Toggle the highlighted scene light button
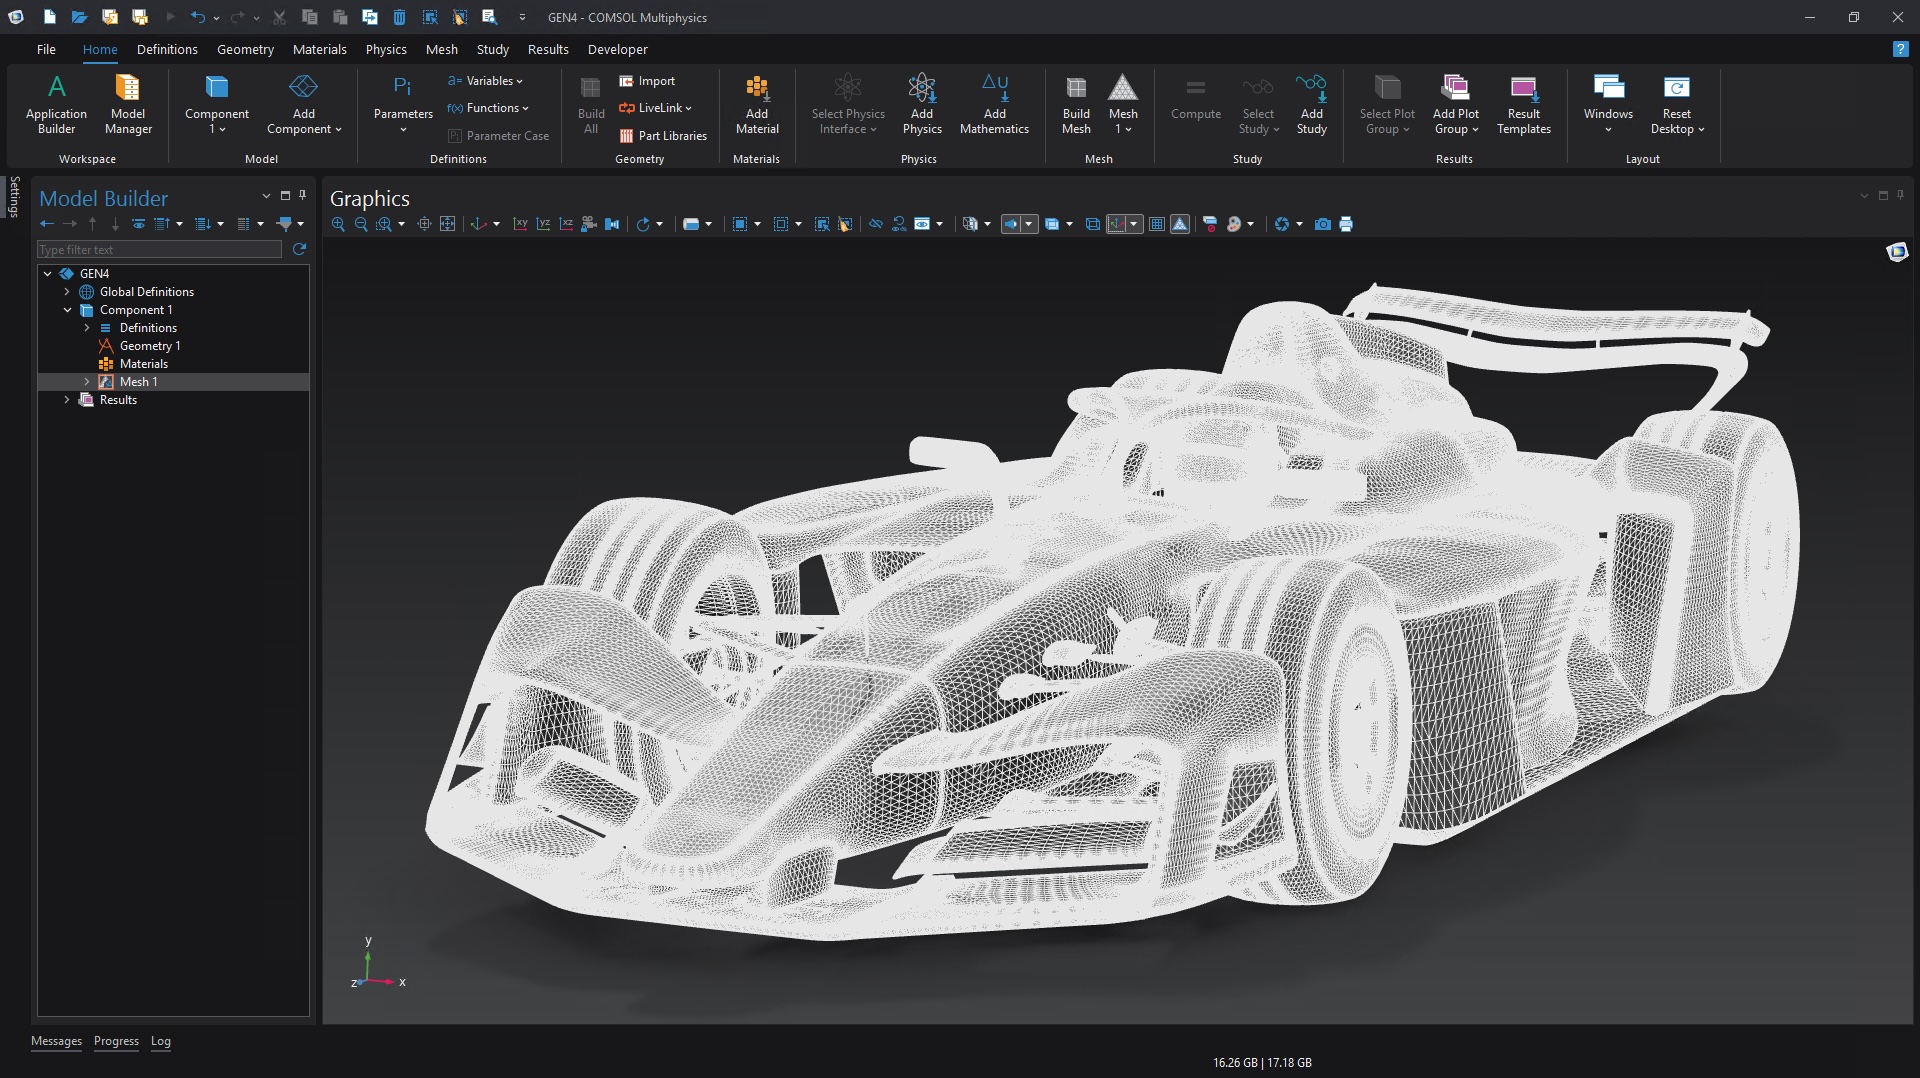This screenshot has height=1078, width=1920. 1011,224
